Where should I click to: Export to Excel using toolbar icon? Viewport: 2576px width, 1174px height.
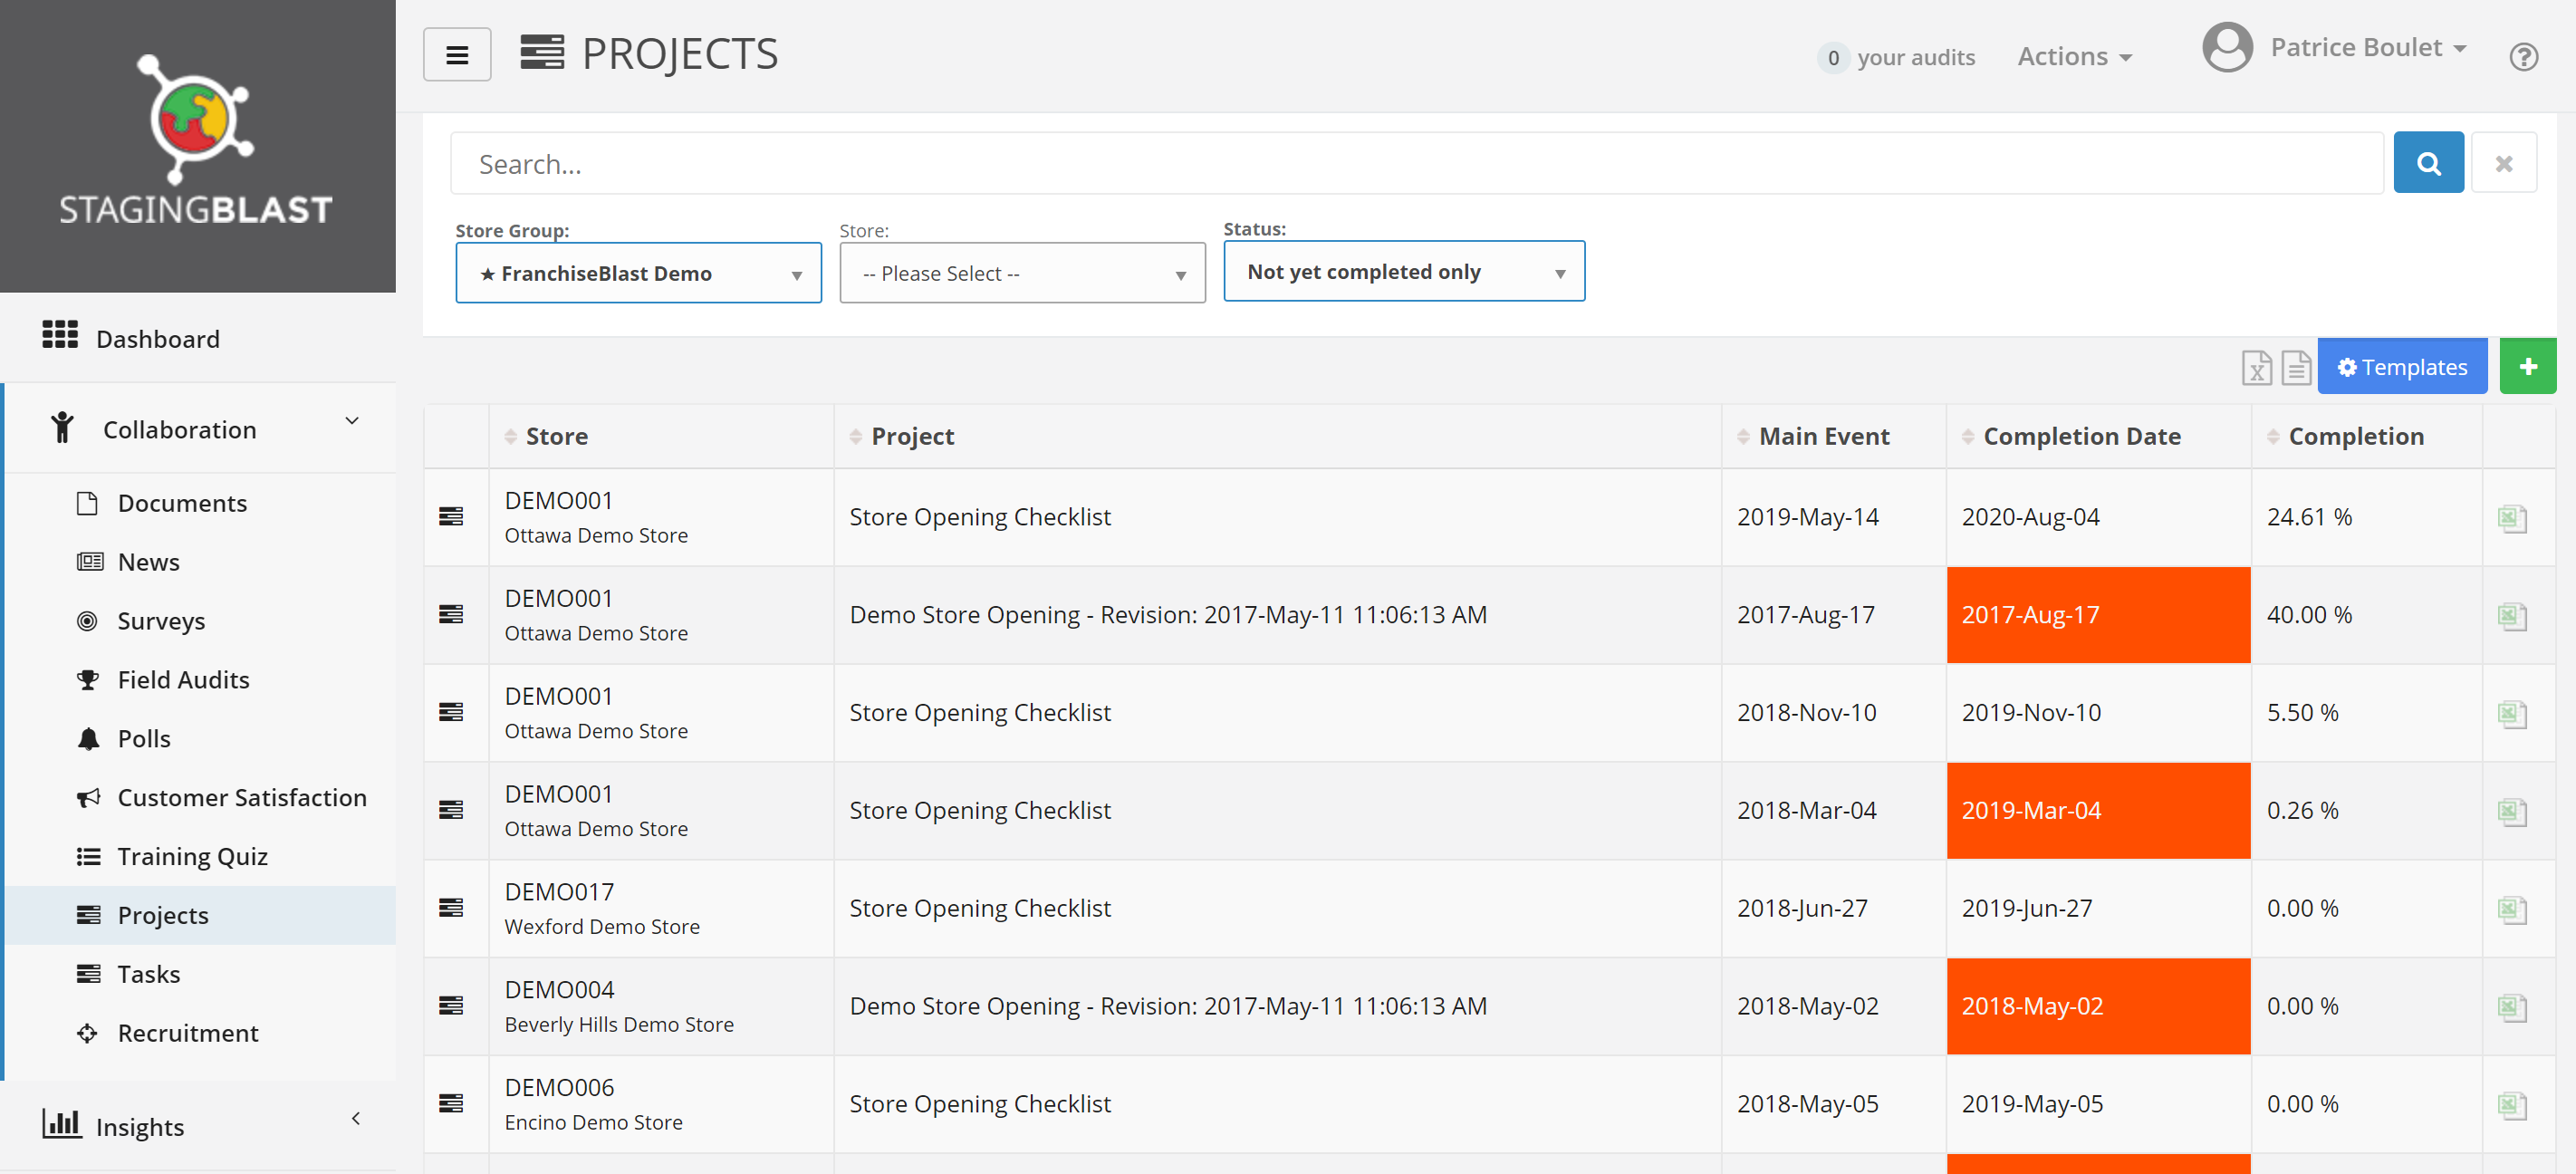point(2255,368)
